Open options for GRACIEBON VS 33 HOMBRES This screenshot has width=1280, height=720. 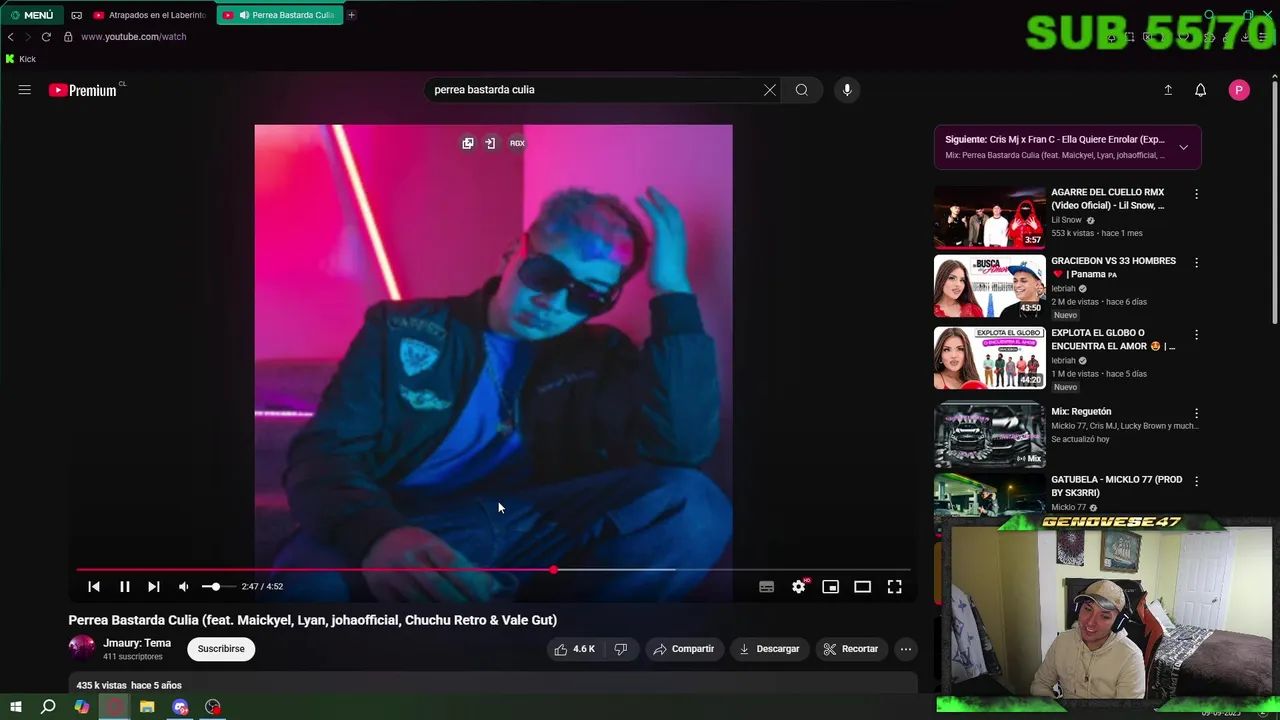coord(1196,263)
